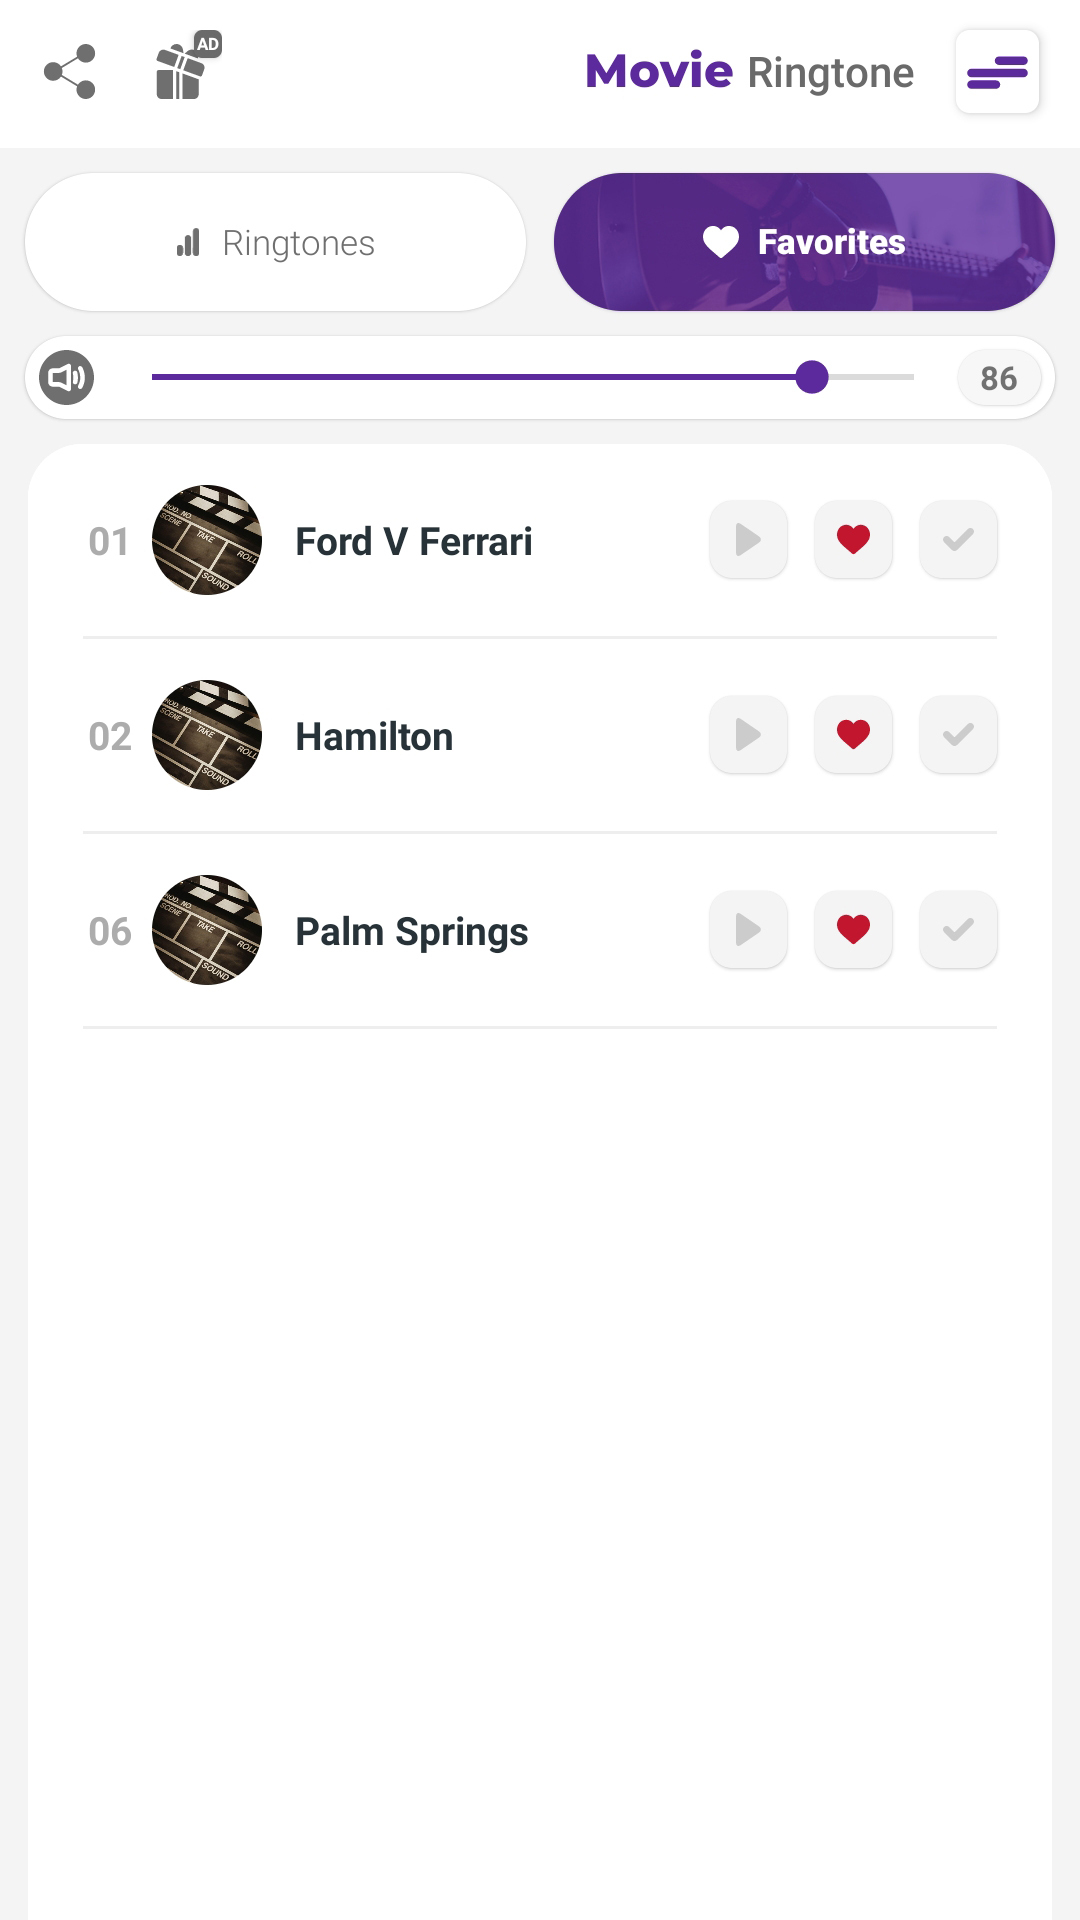This screenshot has height=1920, width=1080.
Task: Play the Palm Springs ringtone
Action: (x=748, y=929)
